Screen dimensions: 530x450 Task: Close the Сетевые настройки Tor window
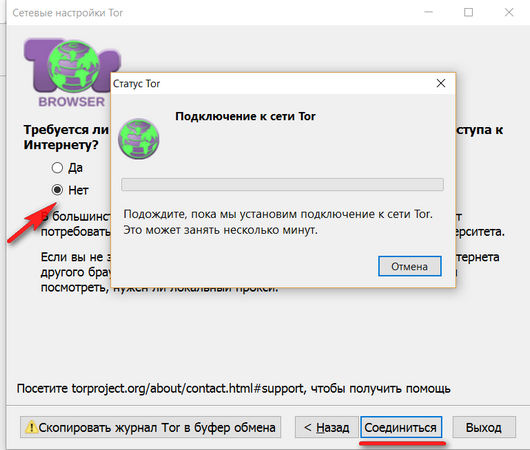[x=509, y=13]
